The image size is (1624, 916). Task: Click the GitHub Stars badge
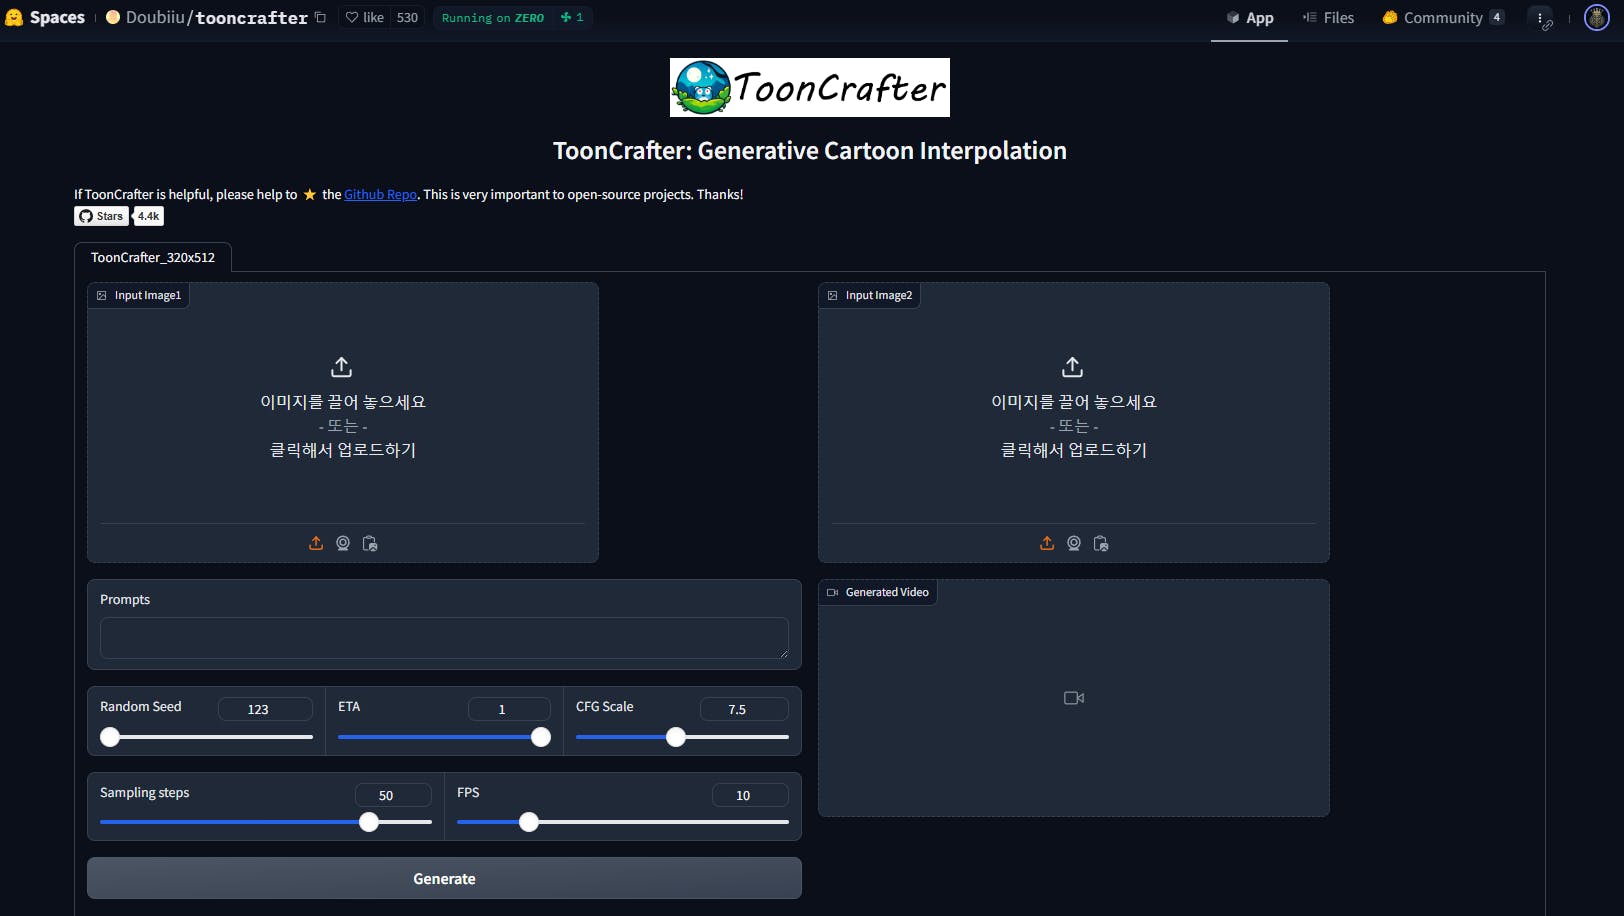pyautogui.click(x=102, y=216)
